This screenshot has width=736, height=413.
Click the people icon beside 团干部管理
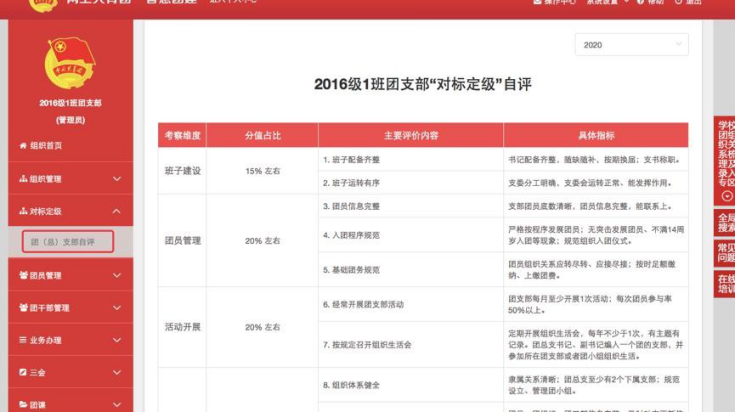click(23, 307)
